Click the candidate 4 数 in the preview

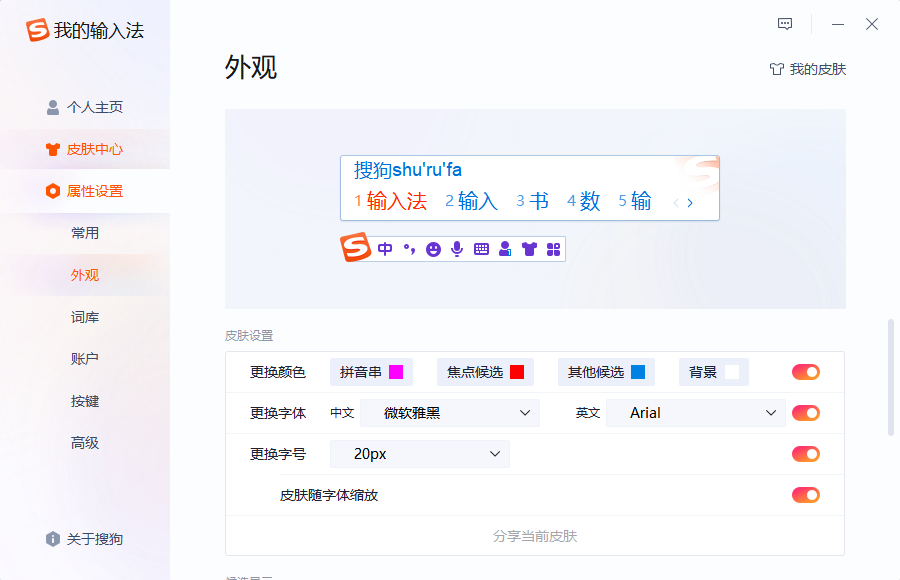pos(584,201)
